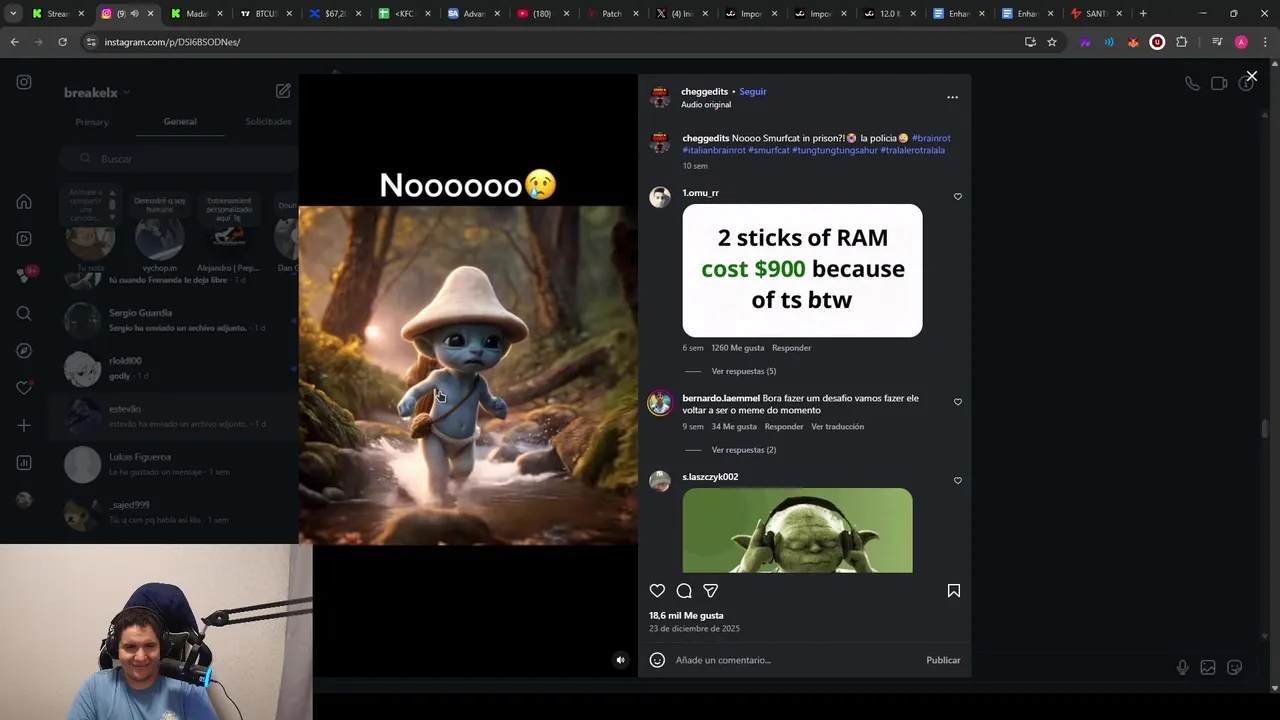The height and width of the screenshot is (720, 1280).
Task: Click the Buscar search field in messages
Action: pyautogui.click(x=178, y=159)
